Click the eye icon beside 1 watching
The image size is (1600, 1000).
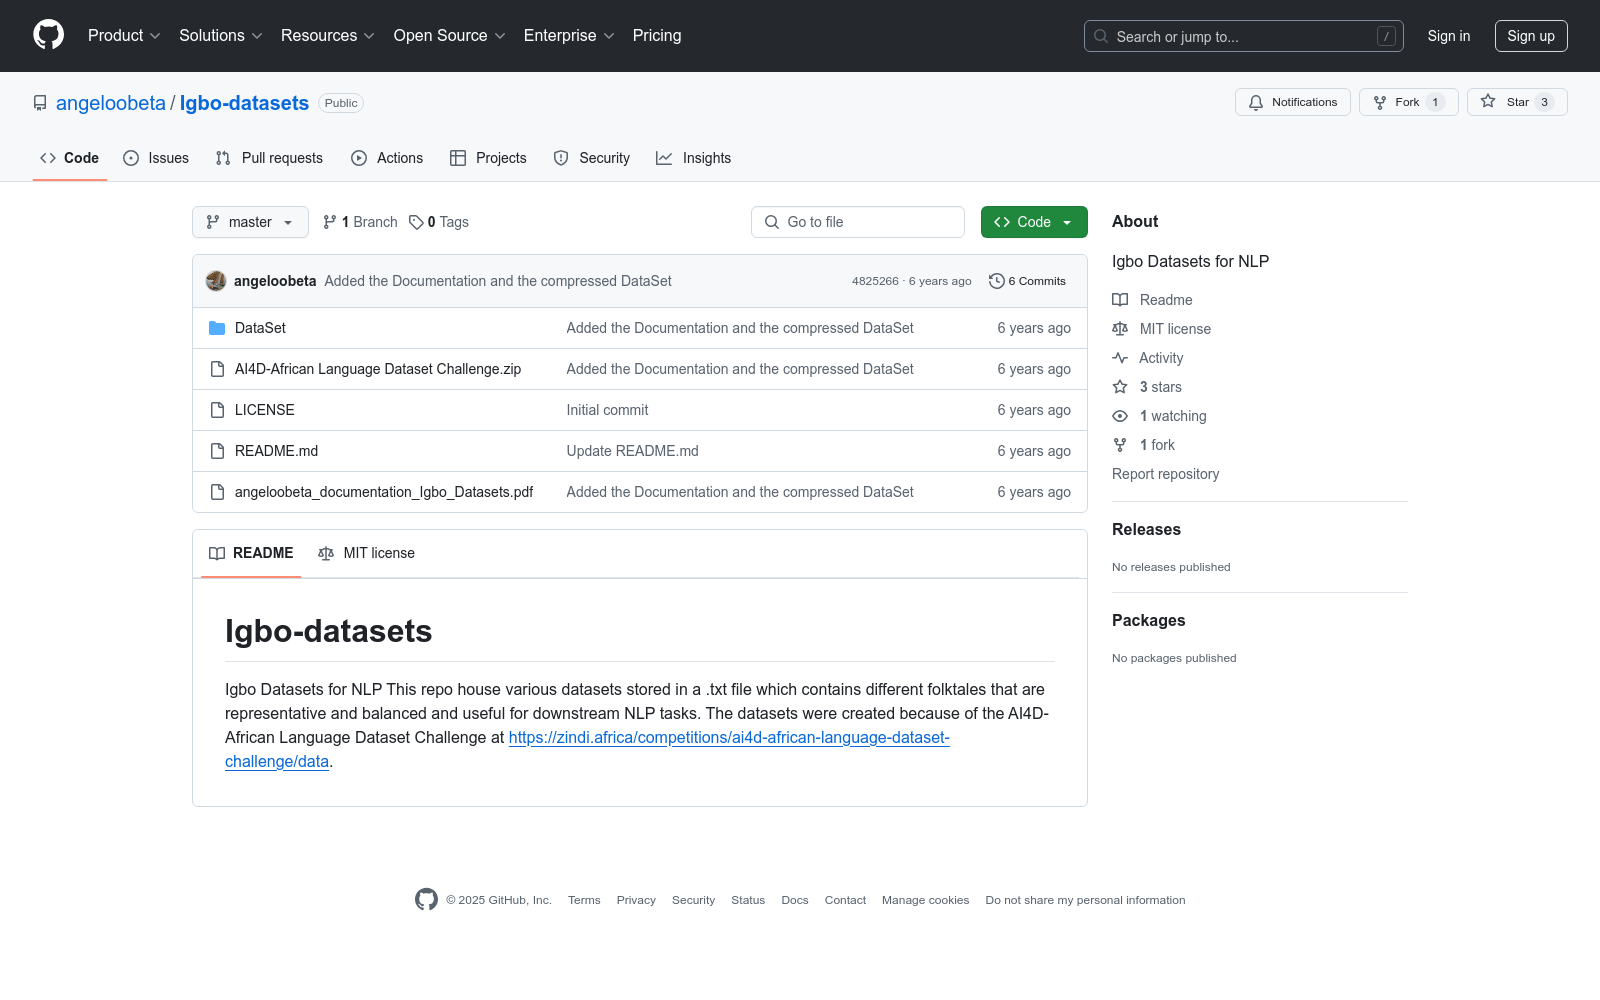tap(1120, 416)
